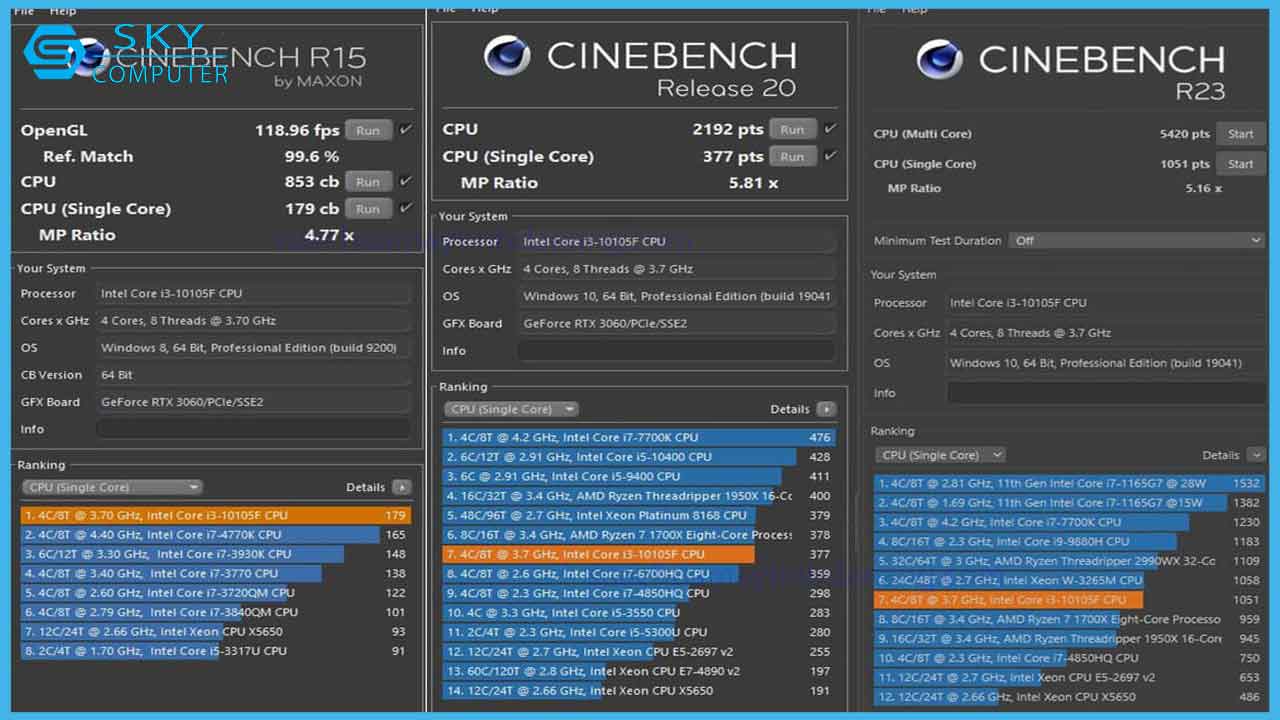The image size is (1280, 720).
Task: Start the CPU (Multi Core) test in R23
Action: click(x=1240, y=133)
